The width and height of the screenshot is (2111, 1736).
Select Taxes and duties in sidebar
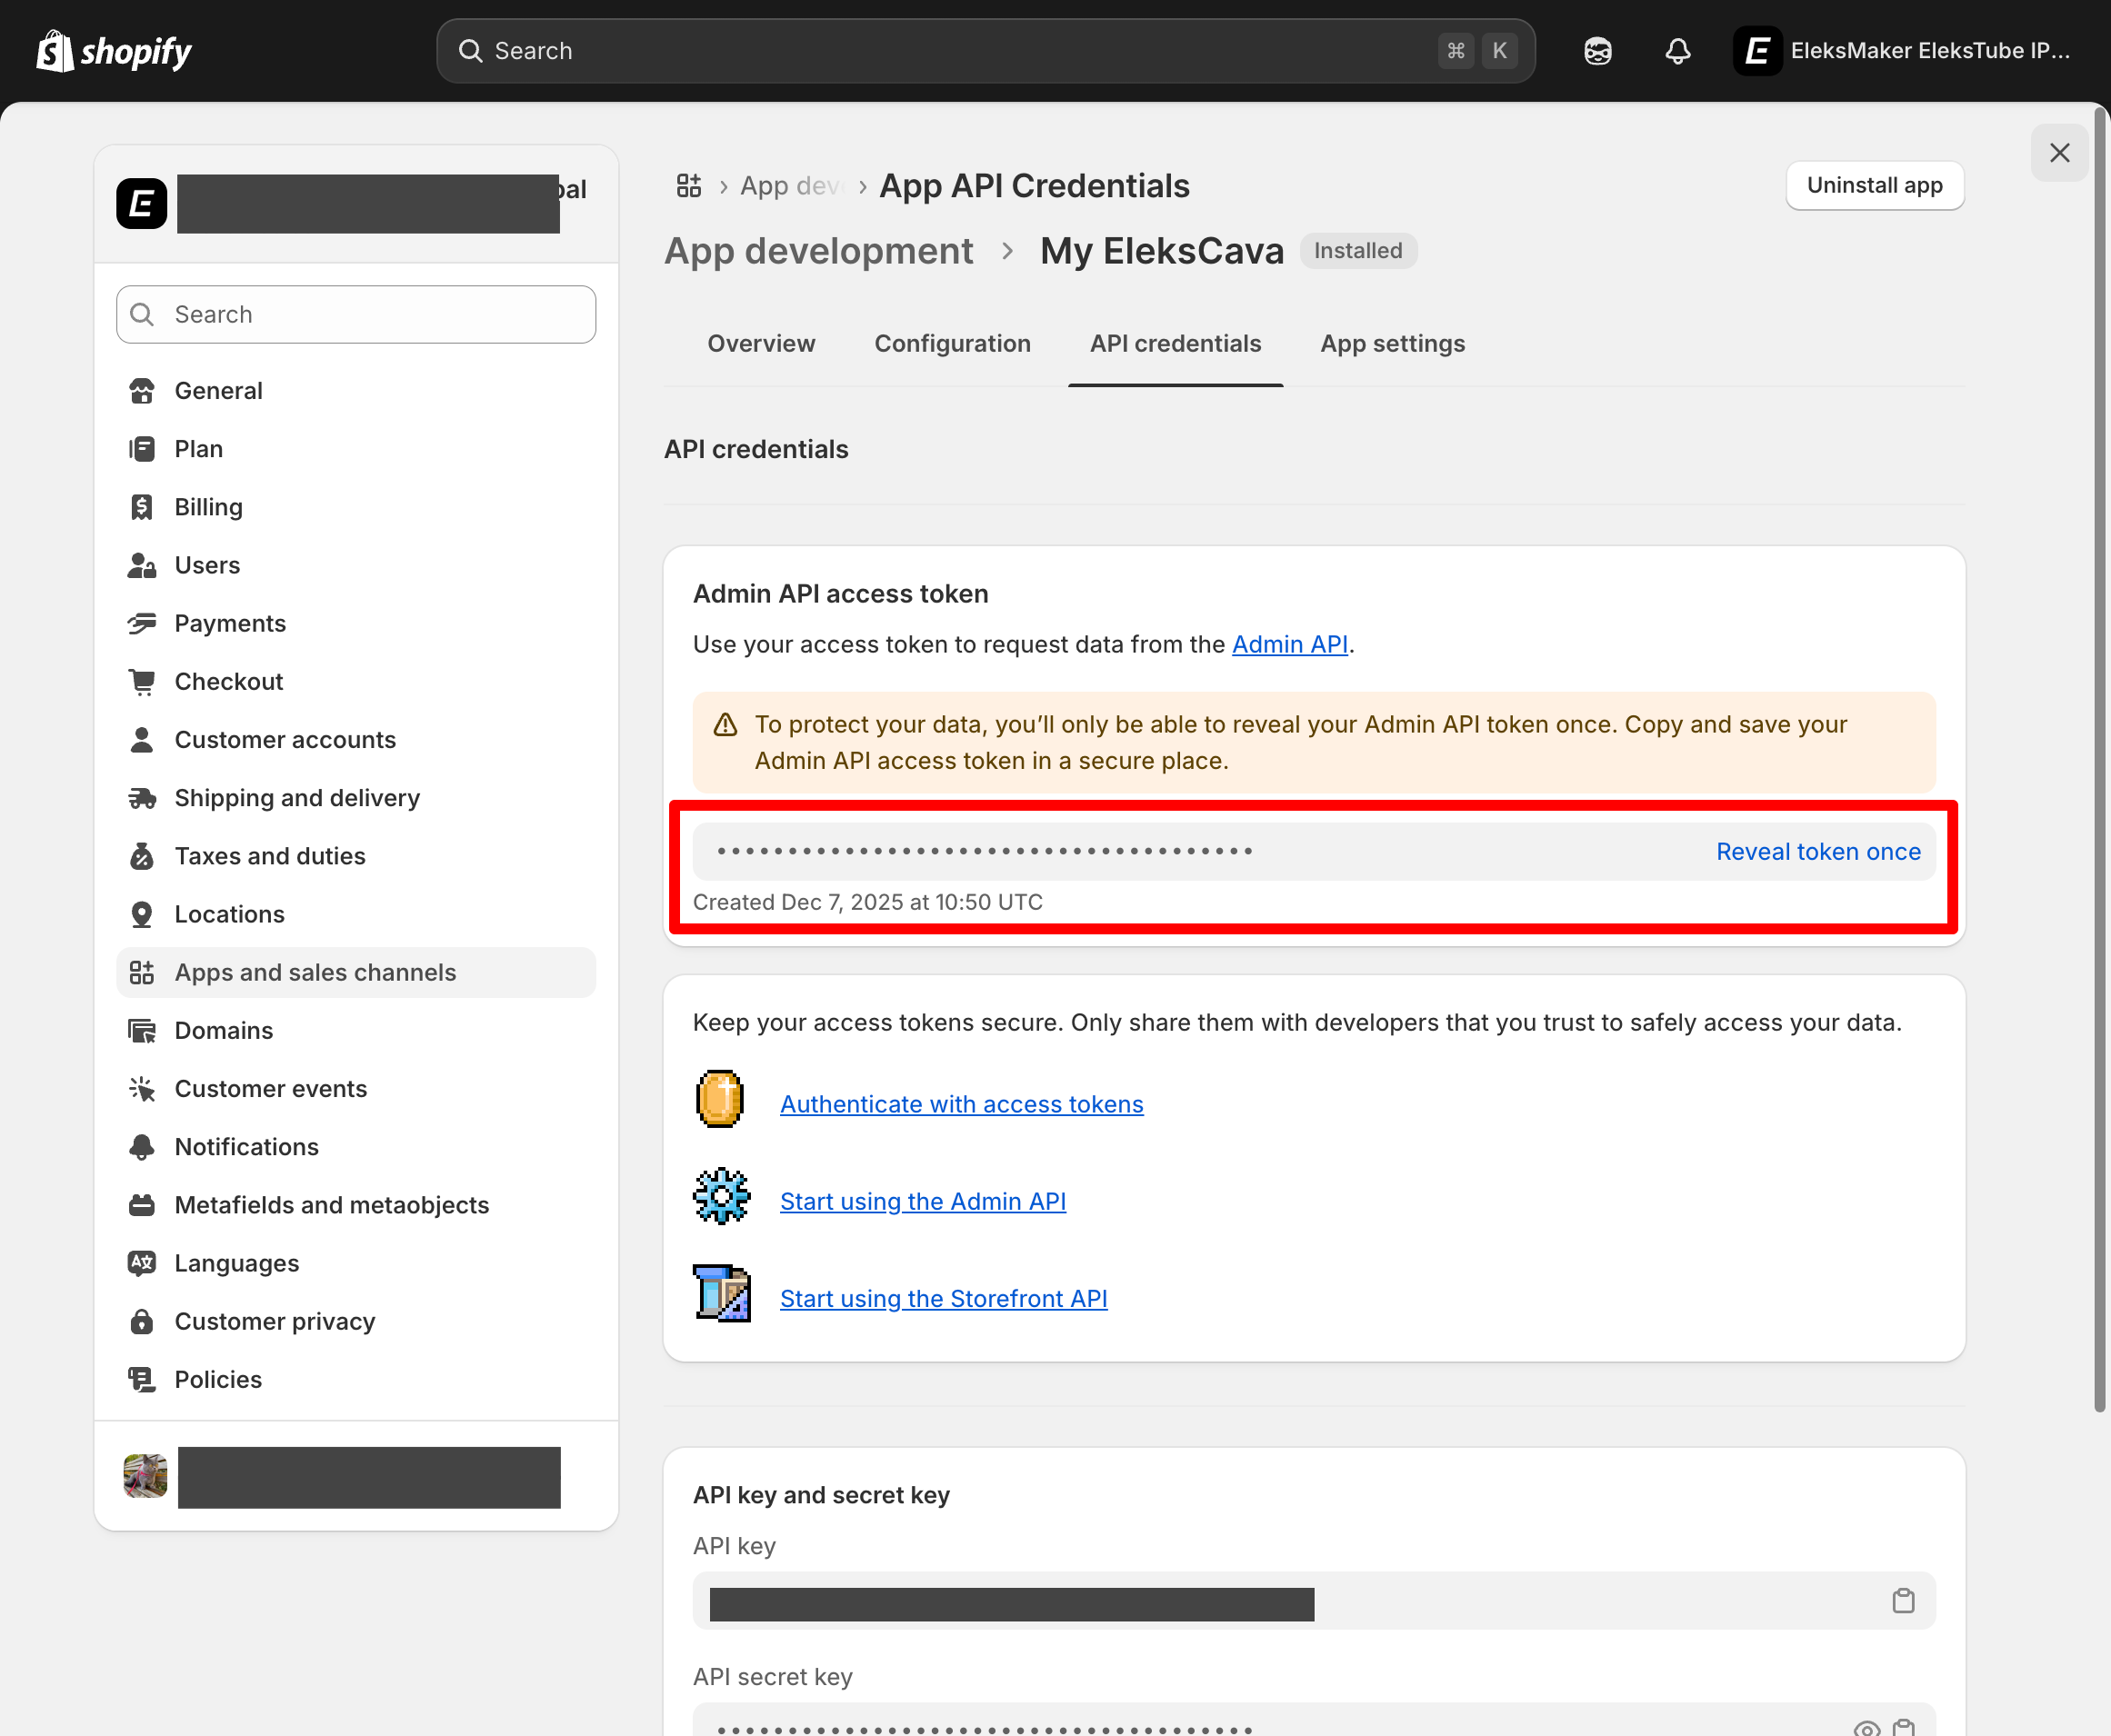pos(268,856)
